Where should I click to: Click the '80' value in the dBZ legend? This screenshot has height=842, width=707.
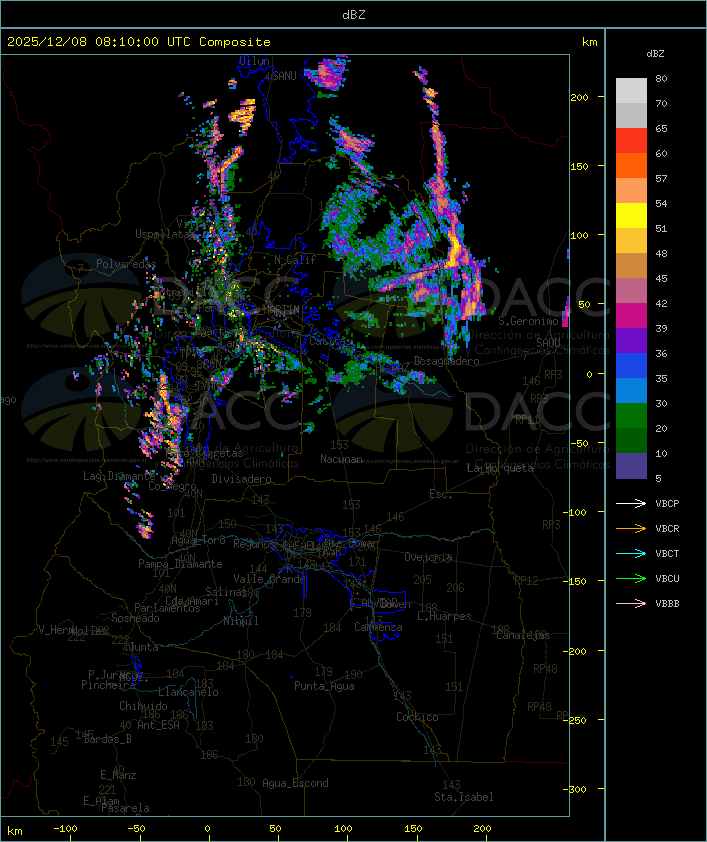click(x=661, y=78)
